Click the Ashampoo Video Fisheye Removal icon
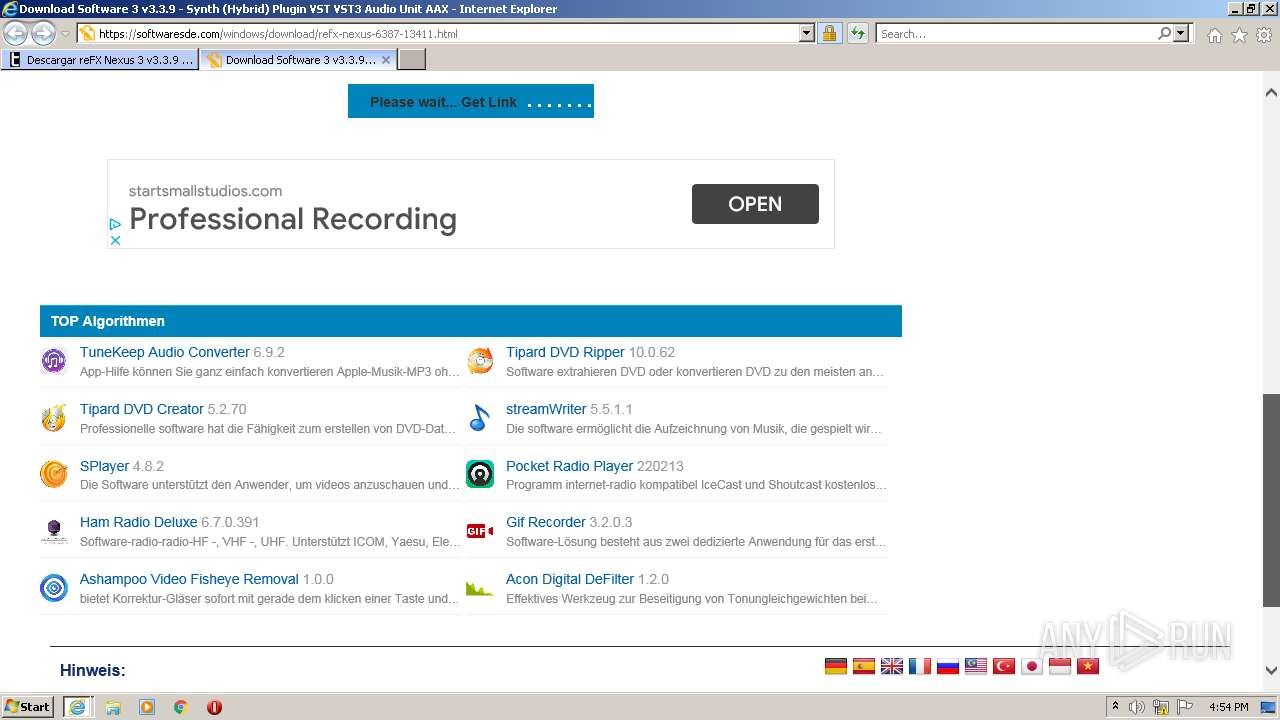This screenshot has height=720, width=1280. click(54, 588)
